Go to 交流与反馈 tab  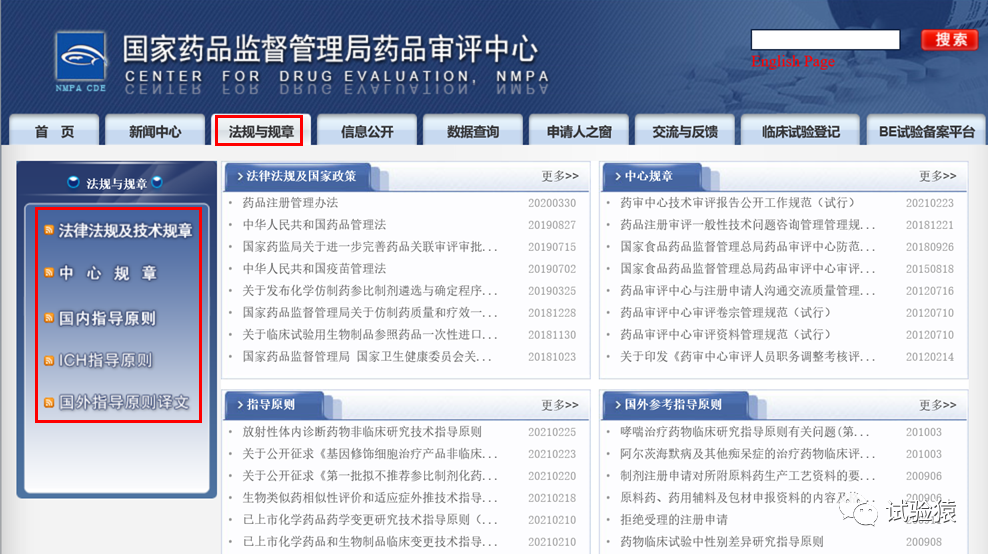pos(685,131)
